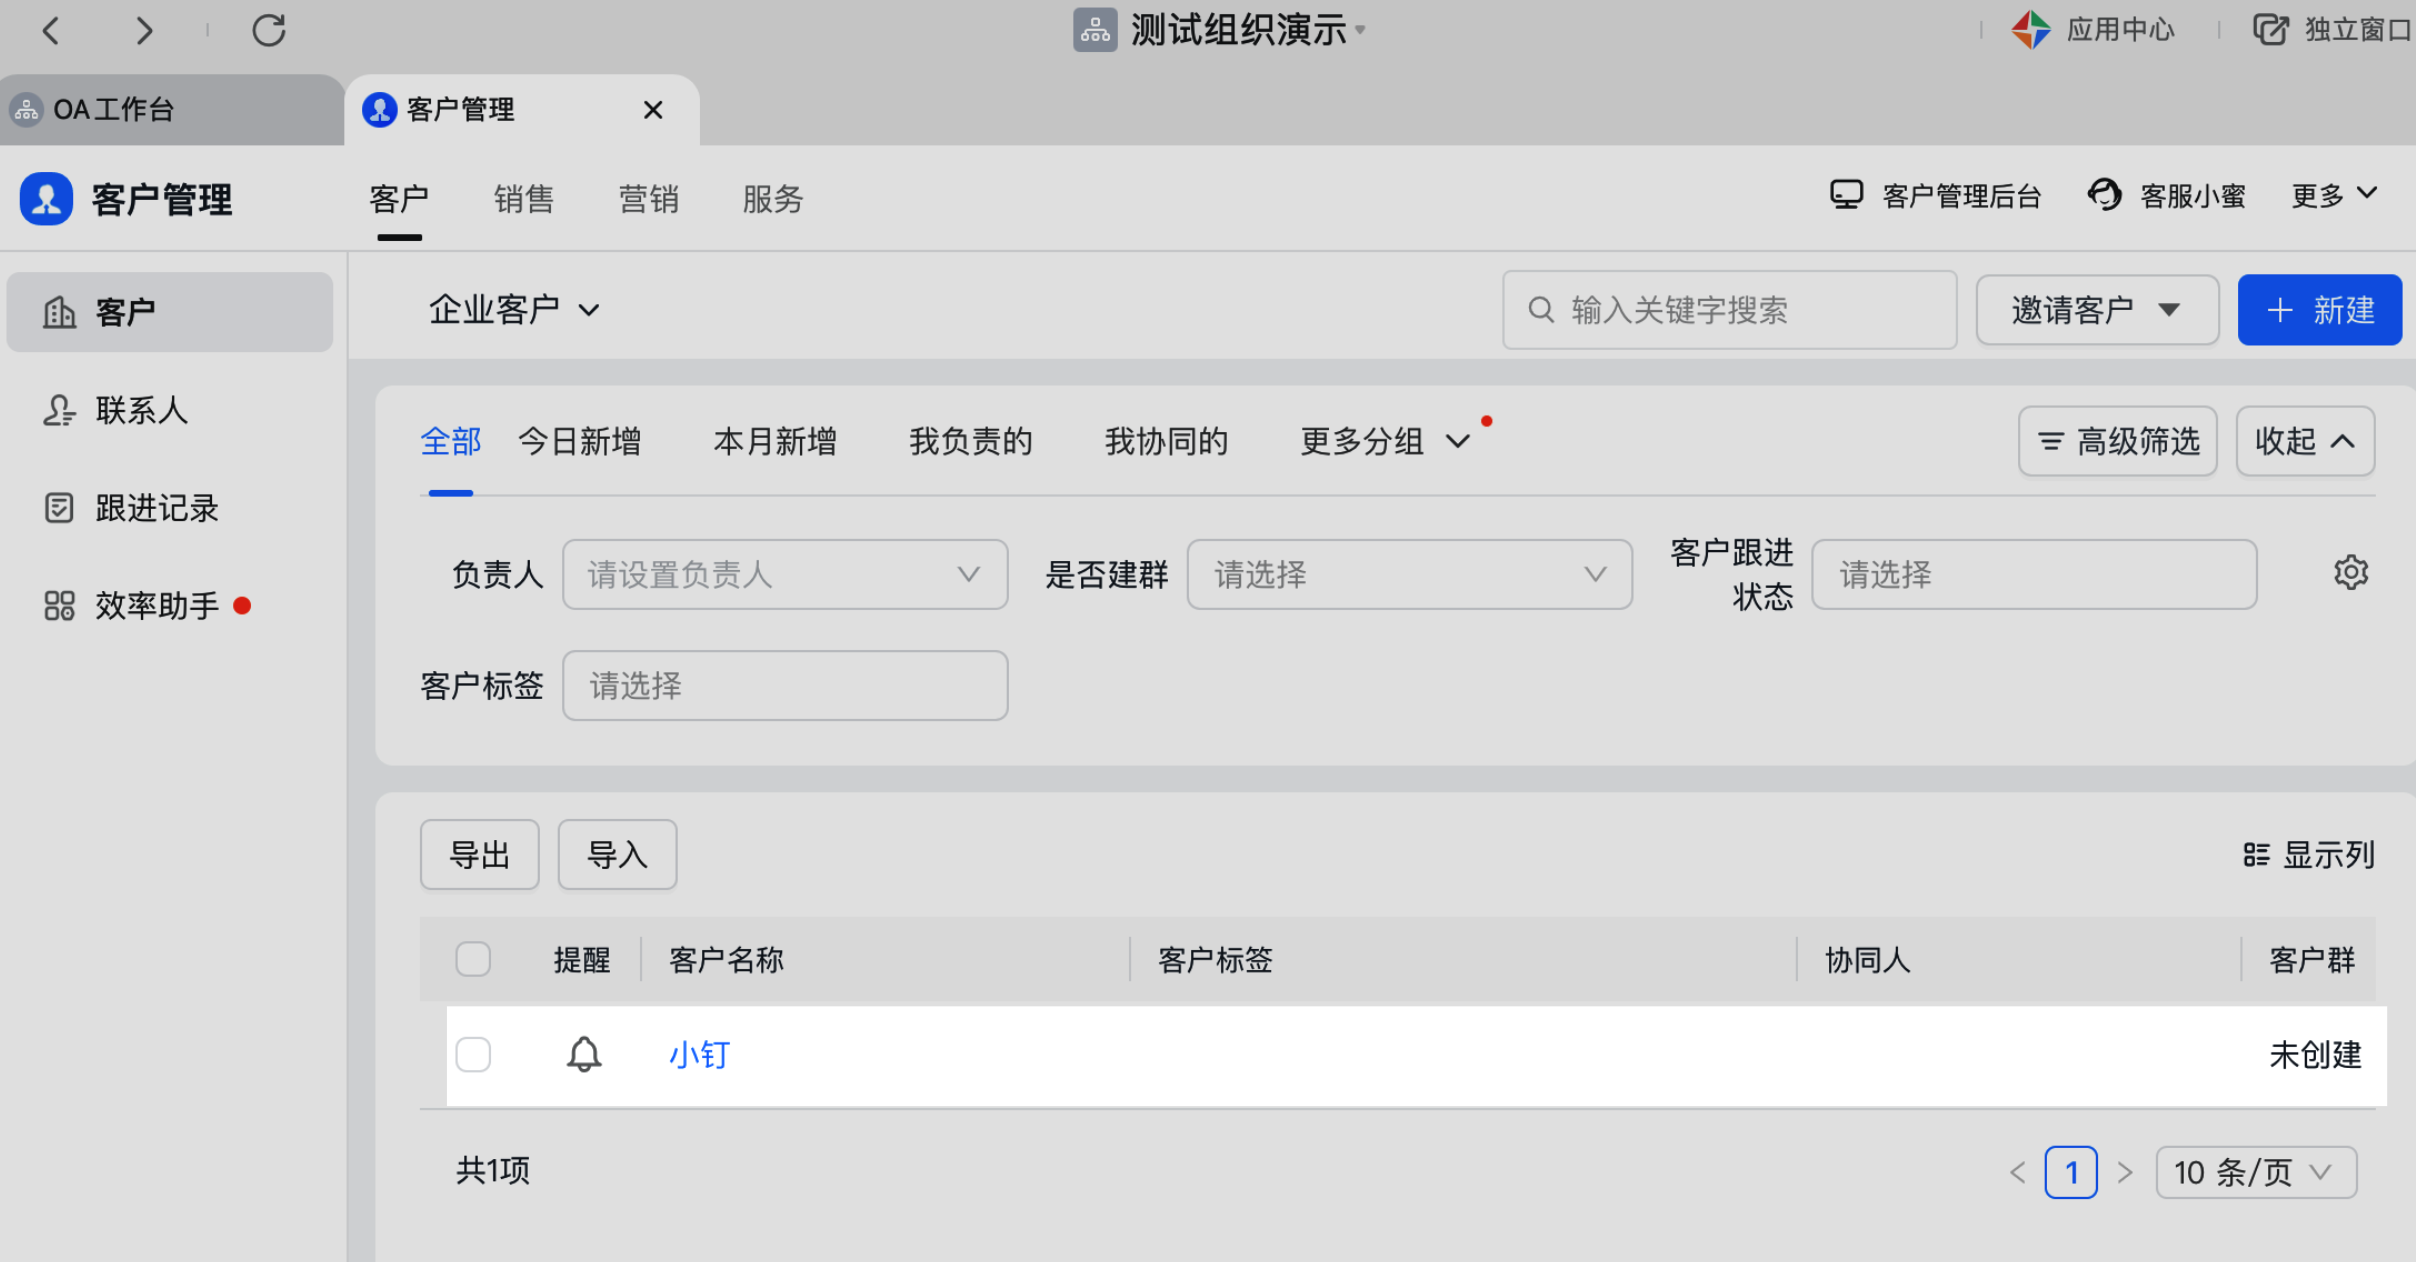Select the 我负责的 group tab
The width and height of the screenshot is (2416, 1262).
point(970,441)
